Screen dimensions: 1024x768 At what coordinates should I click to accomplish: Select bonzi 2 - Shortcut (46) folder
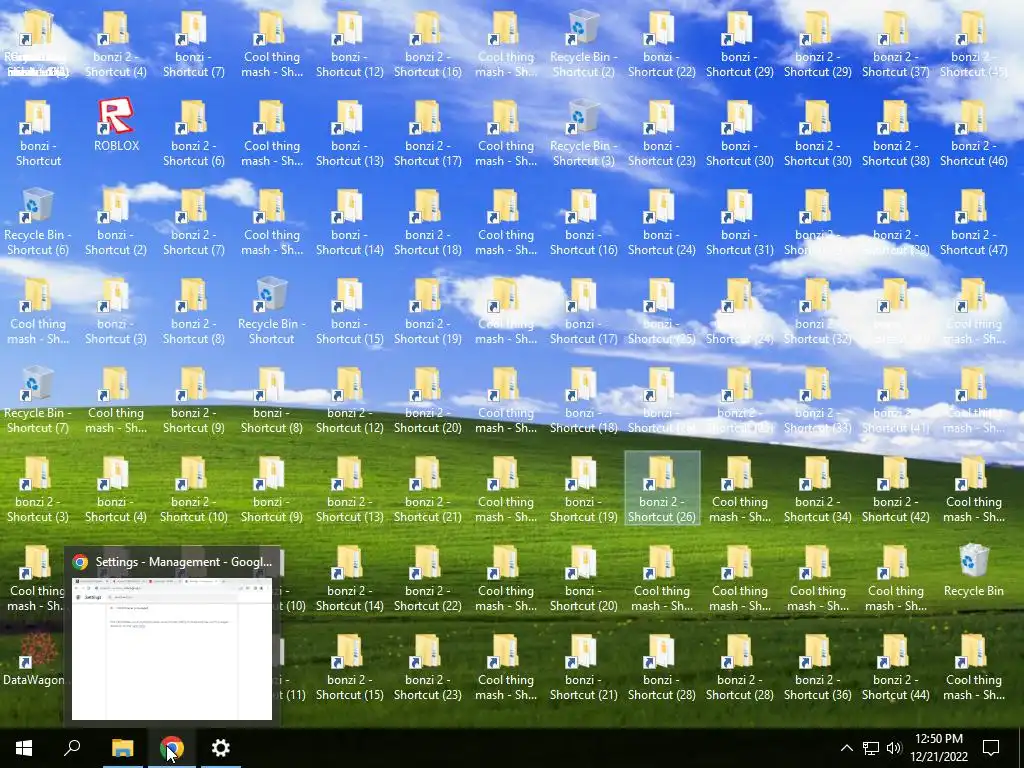(x=974, y=133)
